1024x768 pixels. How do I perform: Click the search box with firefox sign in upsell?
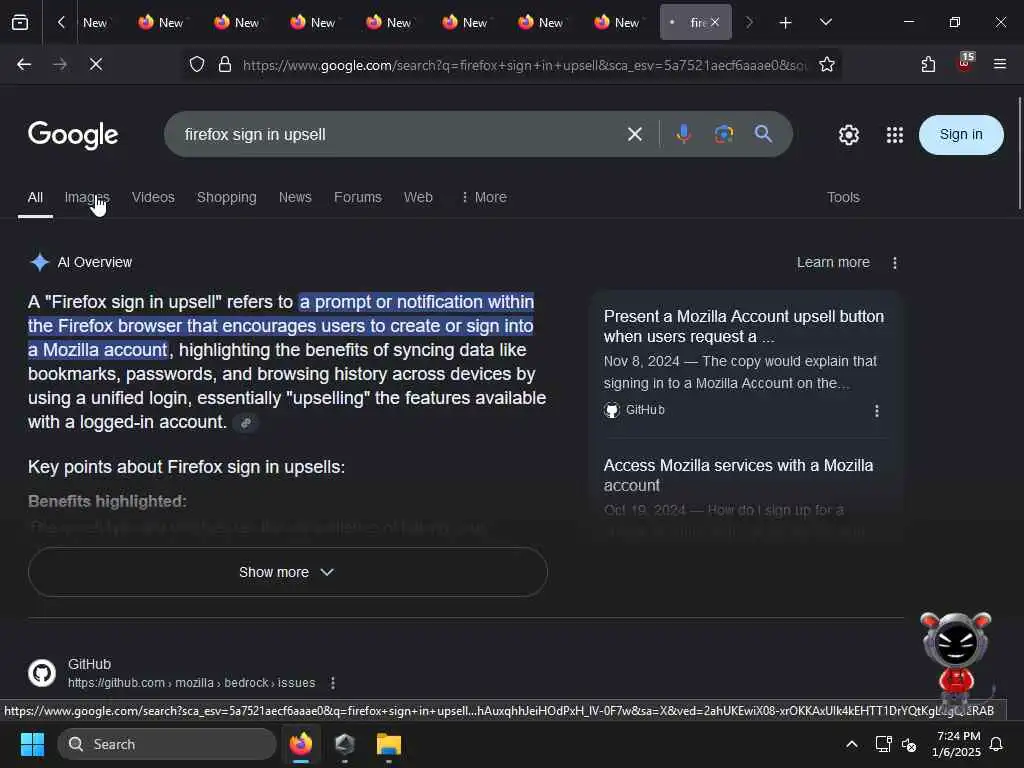(398, 135)
